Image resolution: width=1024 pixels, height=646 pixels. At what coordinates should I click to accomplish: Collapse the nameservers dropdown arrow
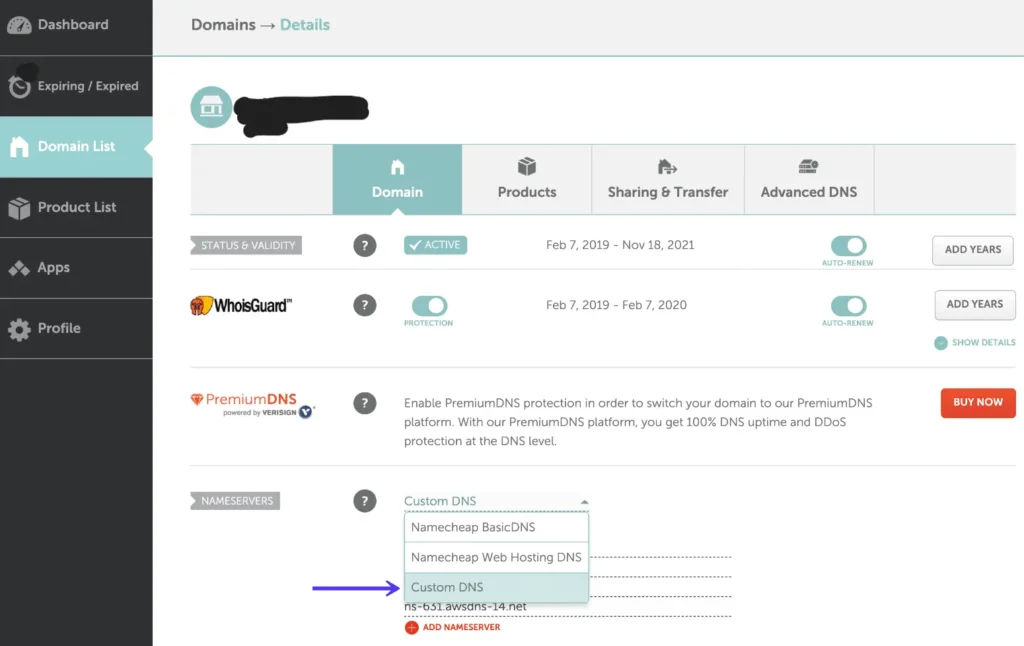click(583, 501)
